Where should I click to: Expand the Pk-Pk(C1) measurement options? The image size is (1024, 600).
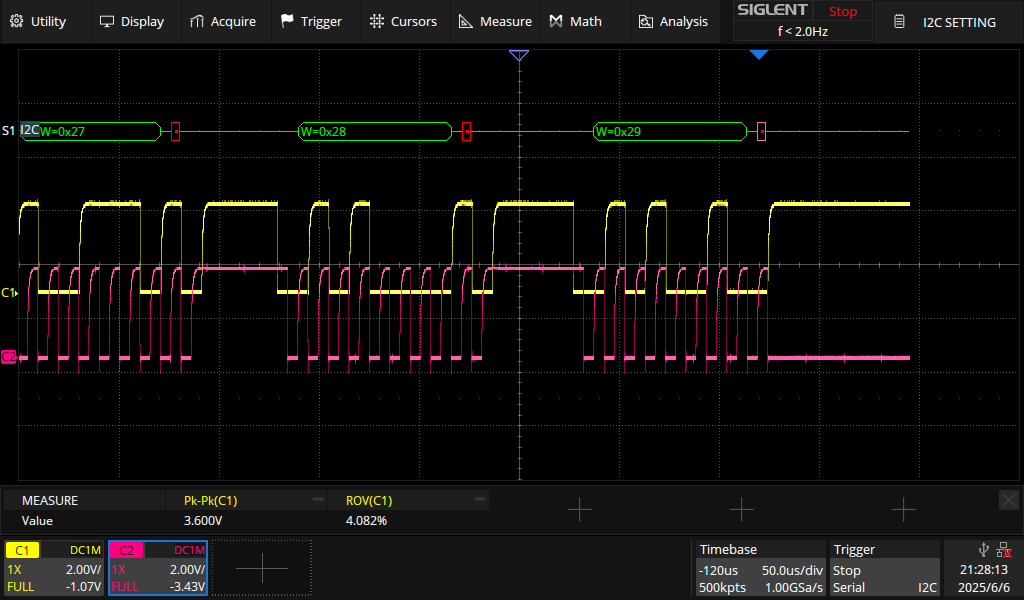(317, 499)
